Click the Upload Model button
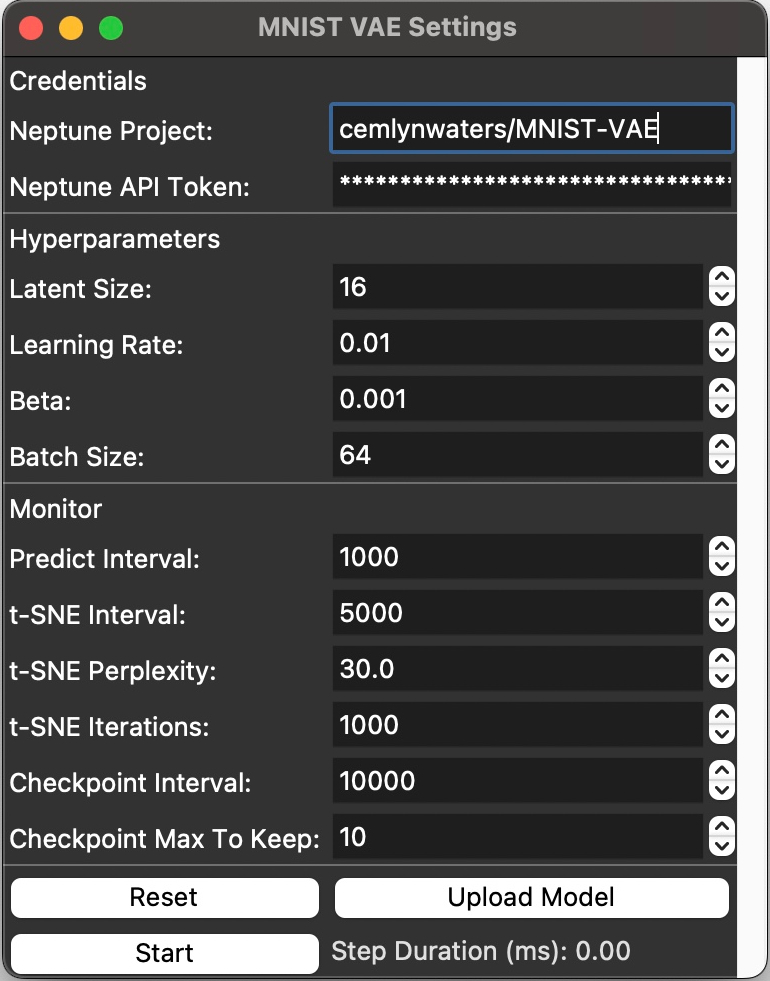The width and height of the screenshot is (770, 981). (x=532, y=897)
